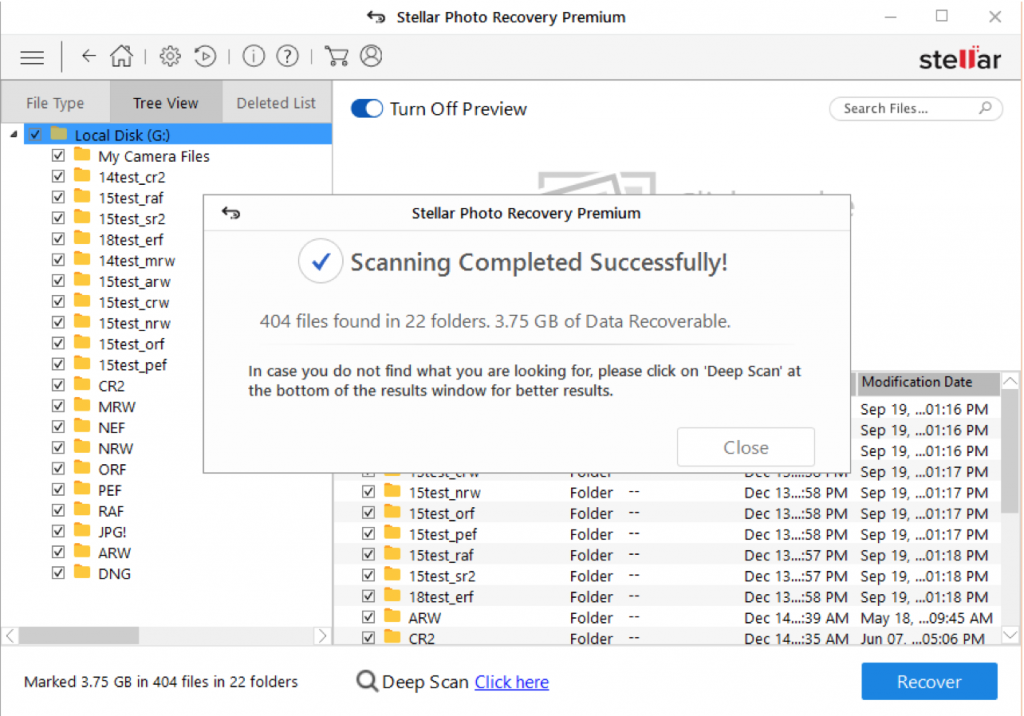Open the settings gear icon
The width and height of the screenshot is (1024, 716).
click(x=170, y=56)
